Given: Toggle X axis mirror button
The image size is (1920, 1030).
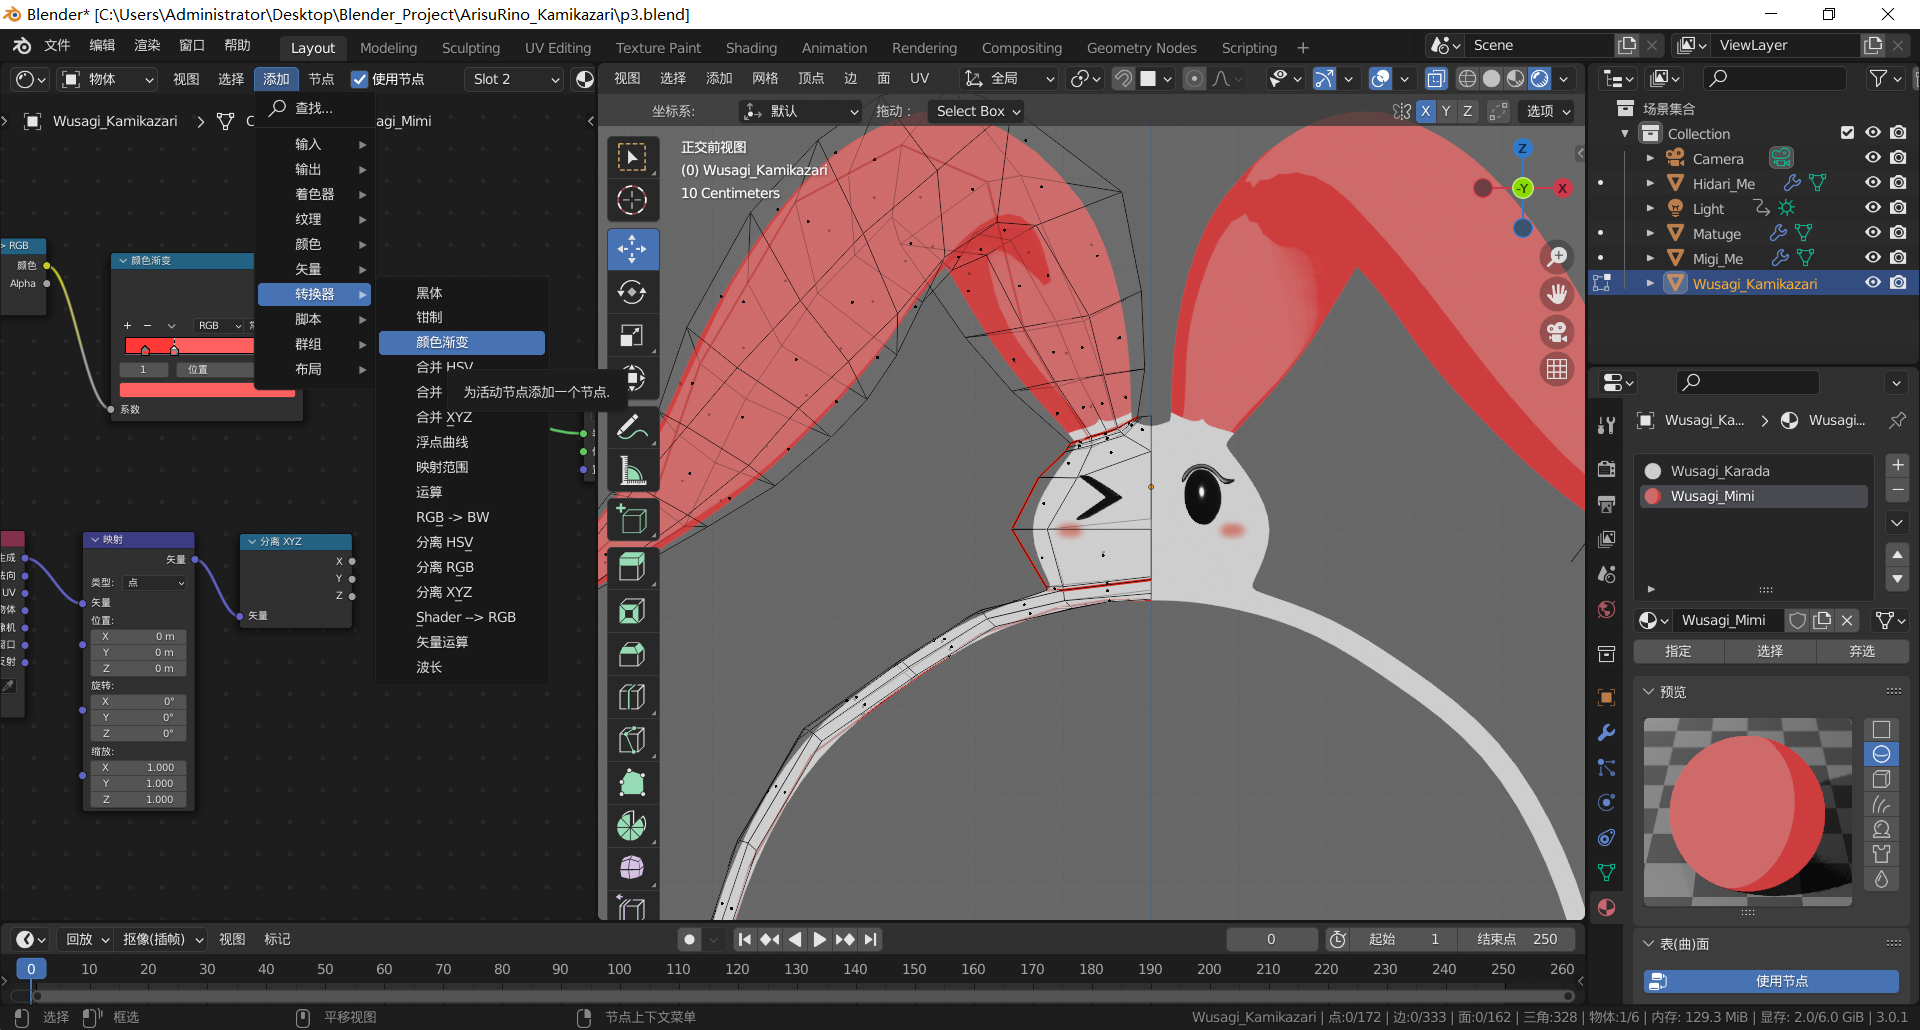Looking at the screenshot, I should tap(1426, 111).
